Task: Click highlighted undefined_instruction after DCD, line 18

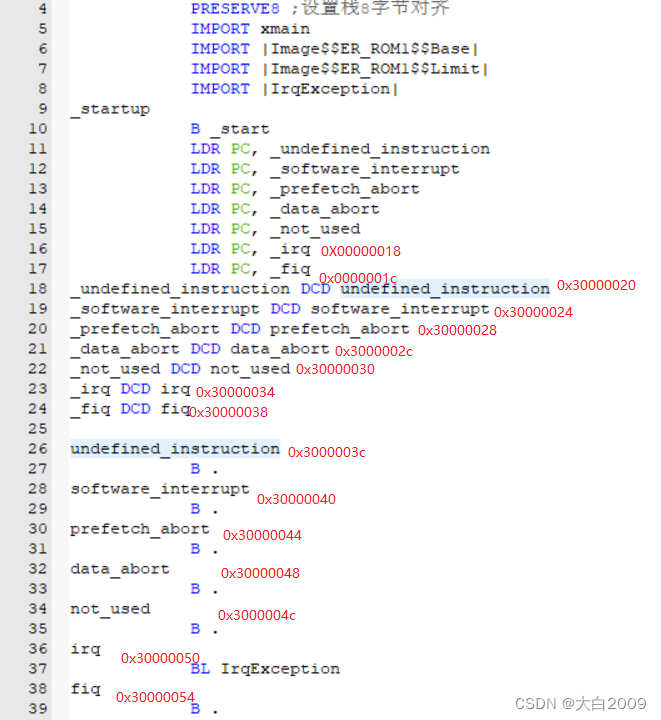Action: [445, 289]
